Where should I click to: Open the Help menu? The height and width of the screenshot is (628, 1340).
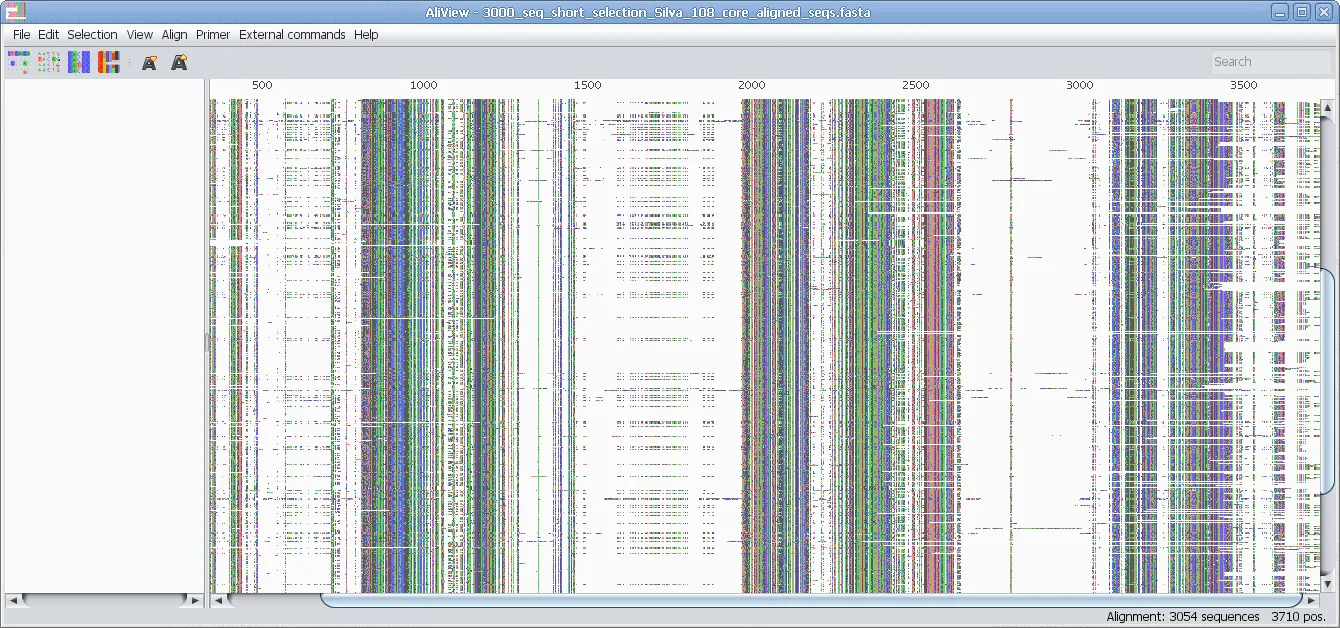pos(366,34)
